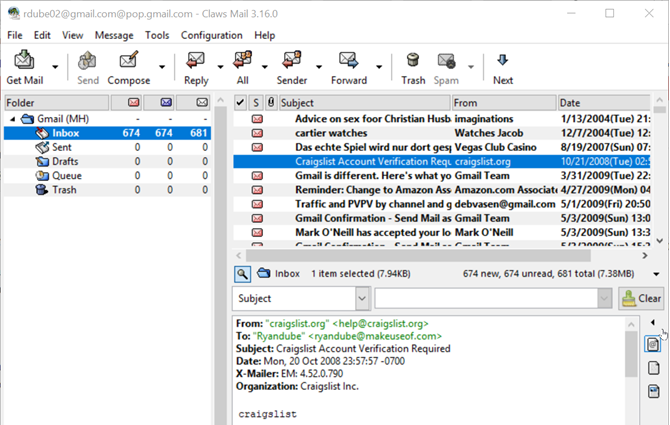Image resolution: width=670 pixels, height=425 pixels.
Task: Open the search history dropdown arrow
Action: pos(604,298)
